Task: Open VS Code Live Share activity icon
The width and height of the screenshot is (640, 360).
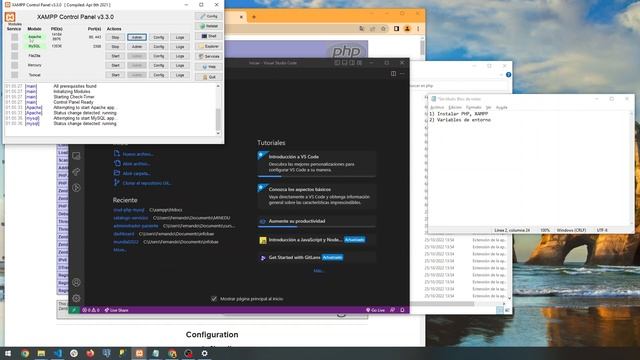Action: [76, 172]
